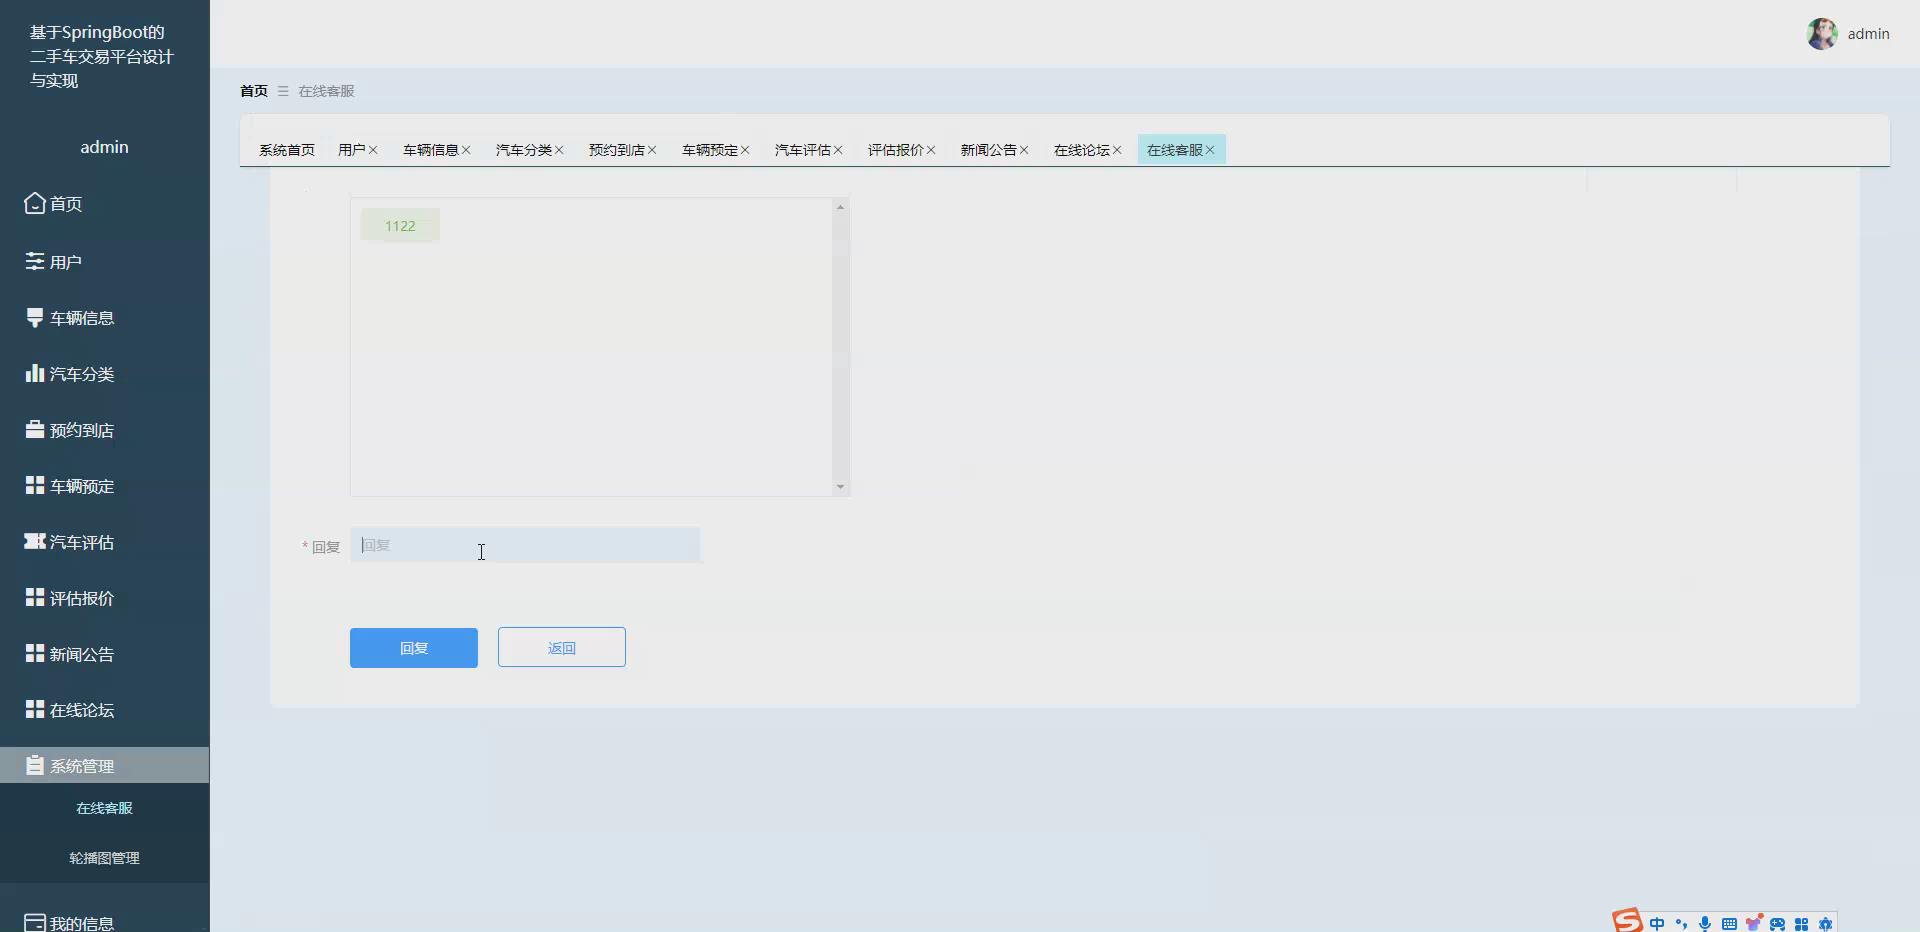Click the chat box scroll-down arrow
Image resolution: width=1920 pixels, height=932 pixels.
pos(840,487)
